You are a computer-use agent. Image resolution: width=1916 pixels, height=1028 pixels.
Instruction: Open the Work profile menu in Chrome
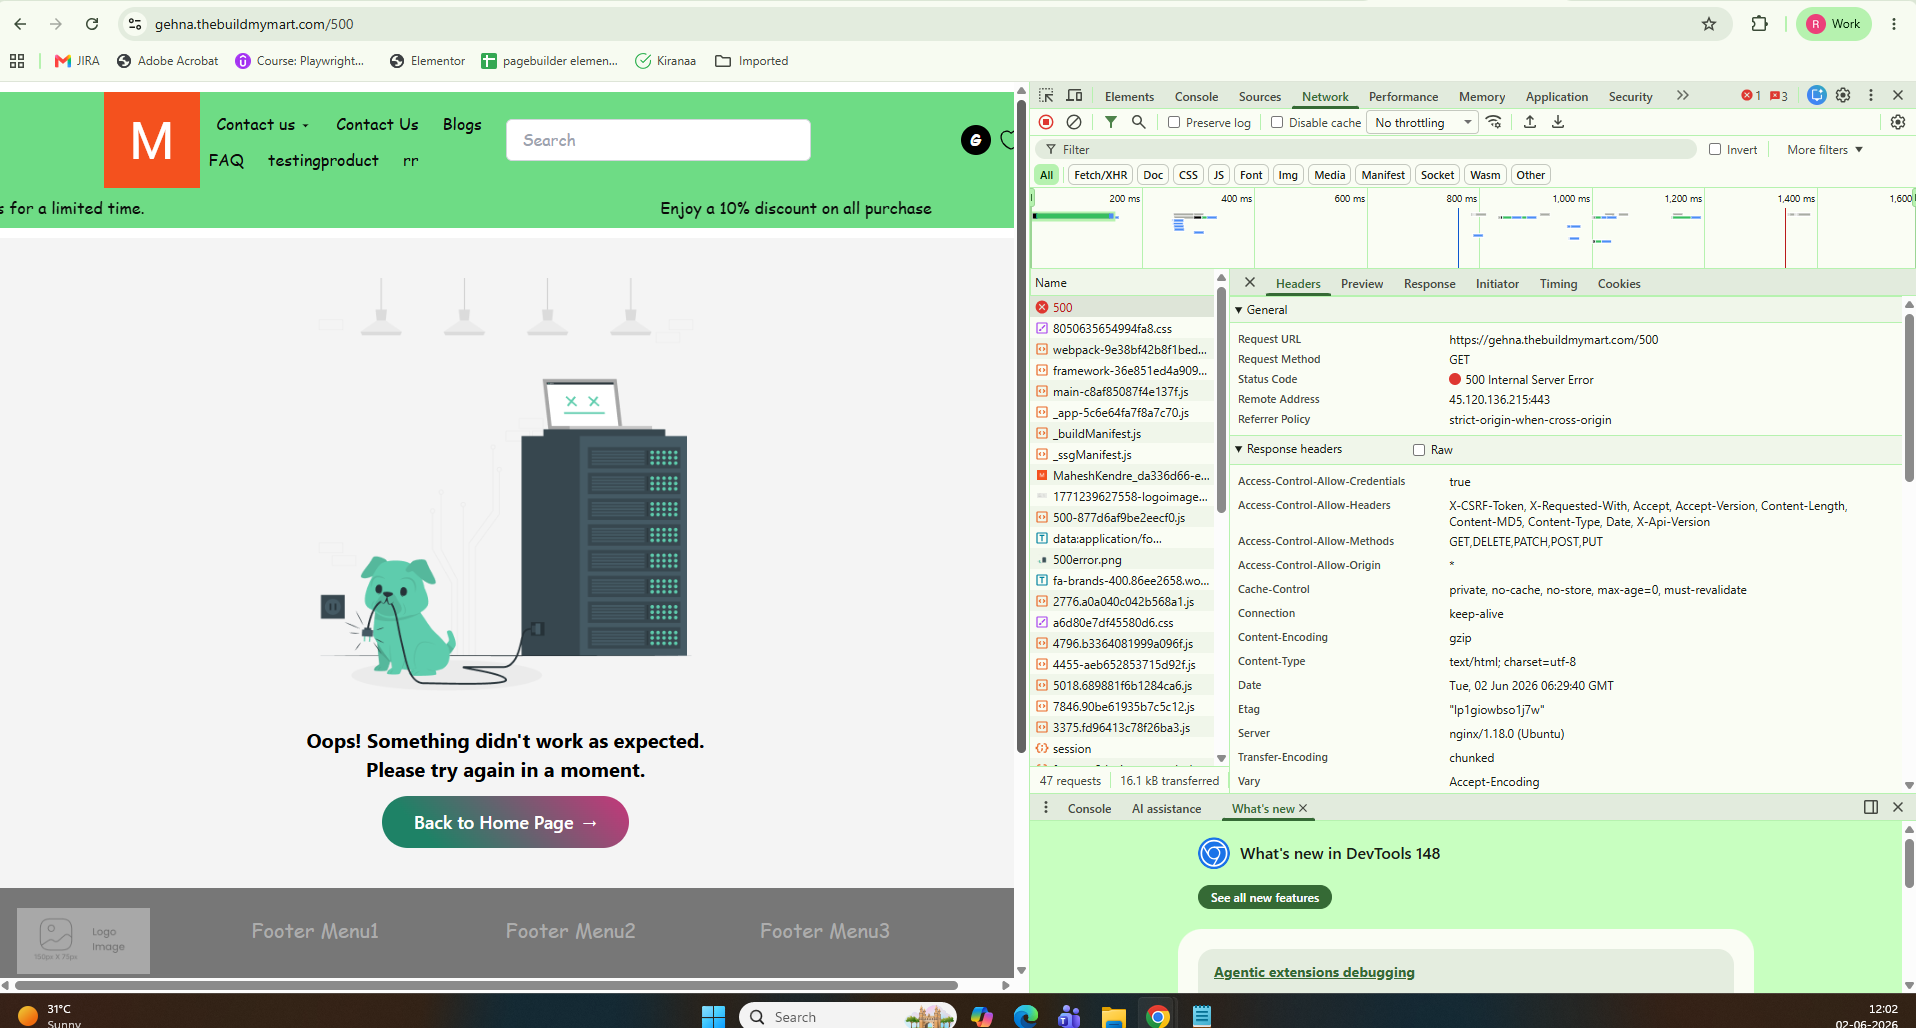click(1834, 24)
